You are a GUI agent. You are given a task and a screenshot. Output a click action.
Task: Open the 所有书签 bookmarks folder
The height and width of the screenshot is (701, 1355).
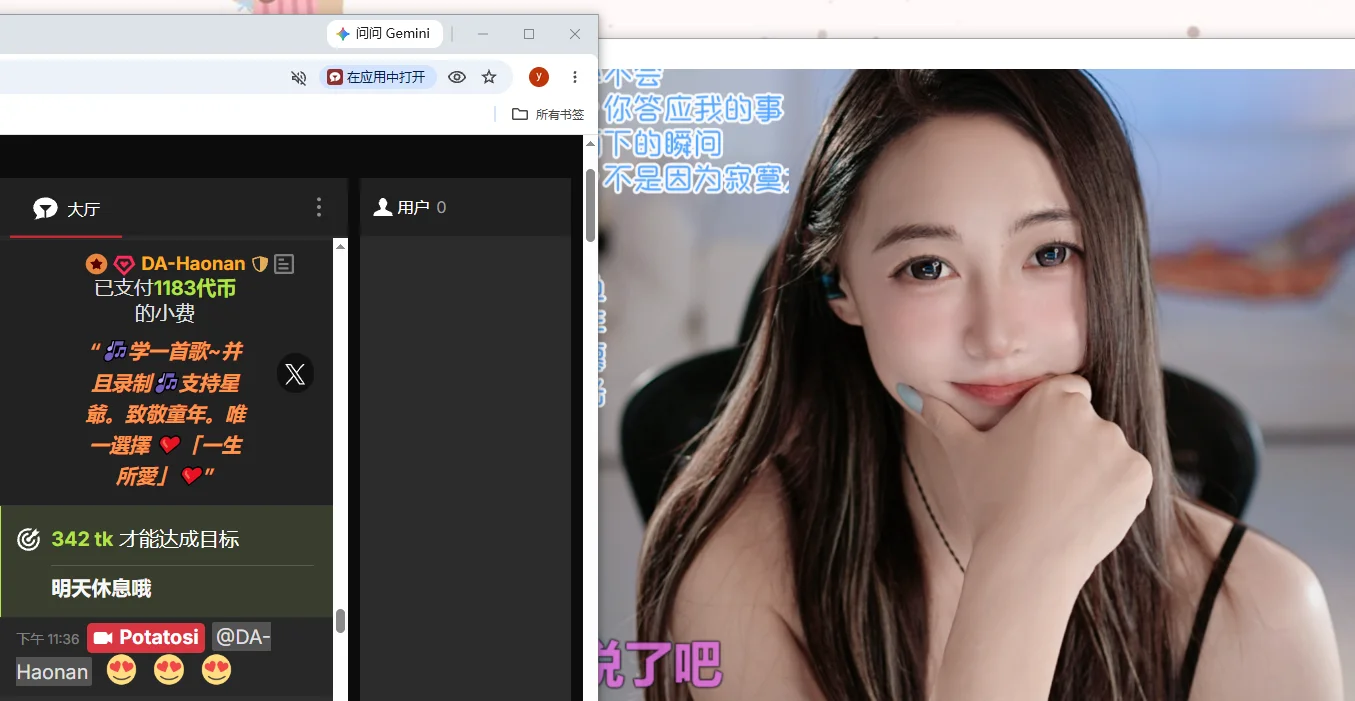pyautogui.click(x=548, y=114)
